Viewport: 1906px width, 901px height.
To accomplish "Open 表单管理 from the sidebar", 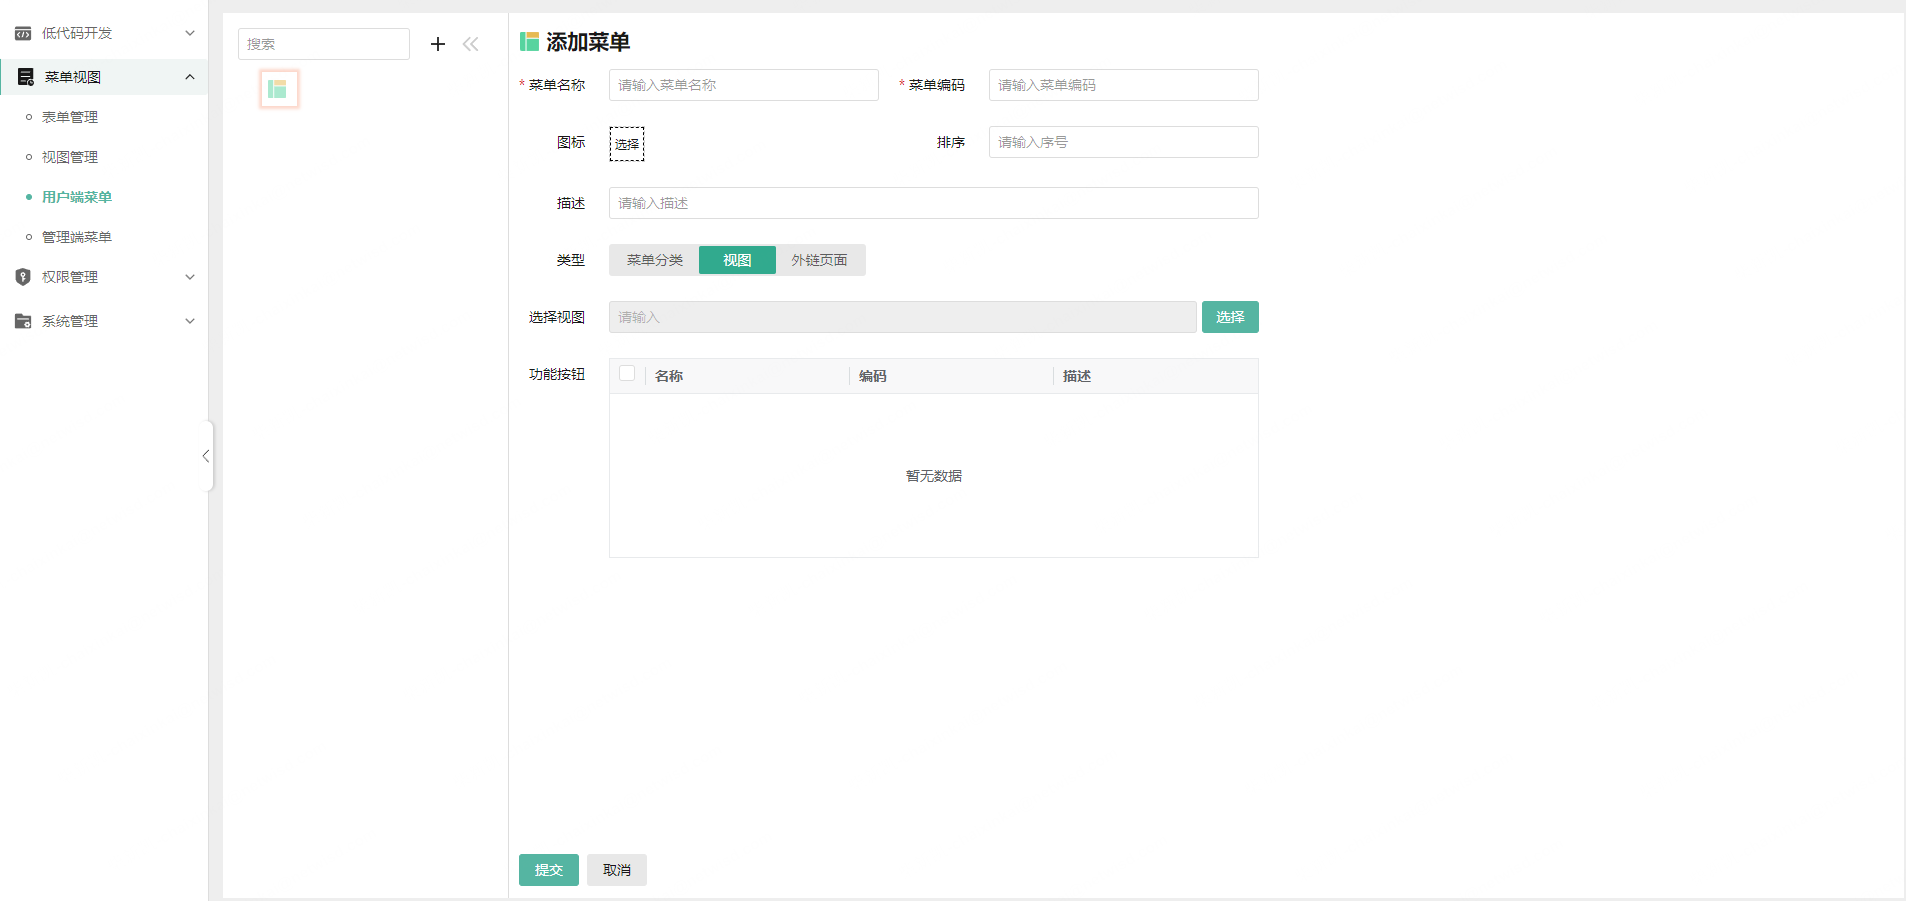I will coord(69,117).
